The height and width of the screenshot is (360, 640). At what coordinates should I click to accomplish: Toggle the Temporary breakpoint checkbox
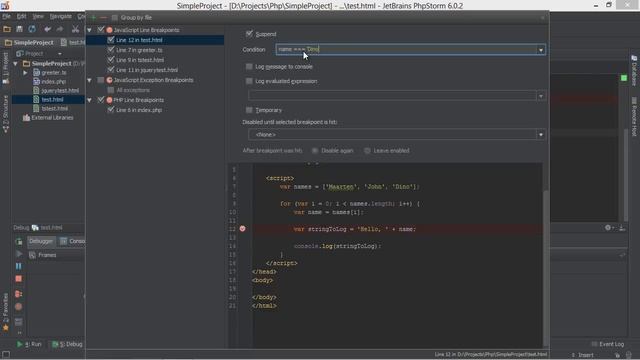click(249, 110)
